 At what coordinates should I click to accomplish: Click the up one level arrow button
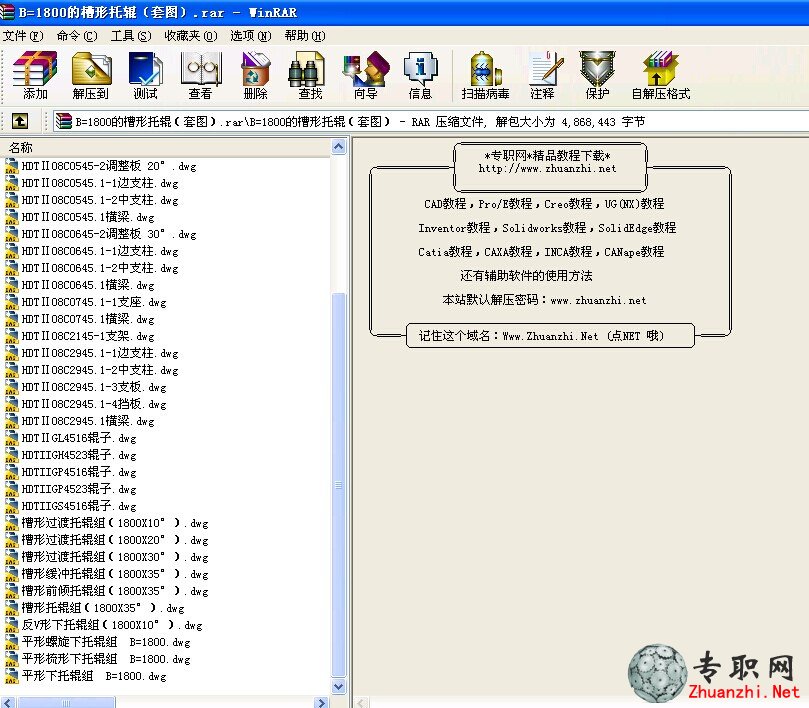click(20, 121)
